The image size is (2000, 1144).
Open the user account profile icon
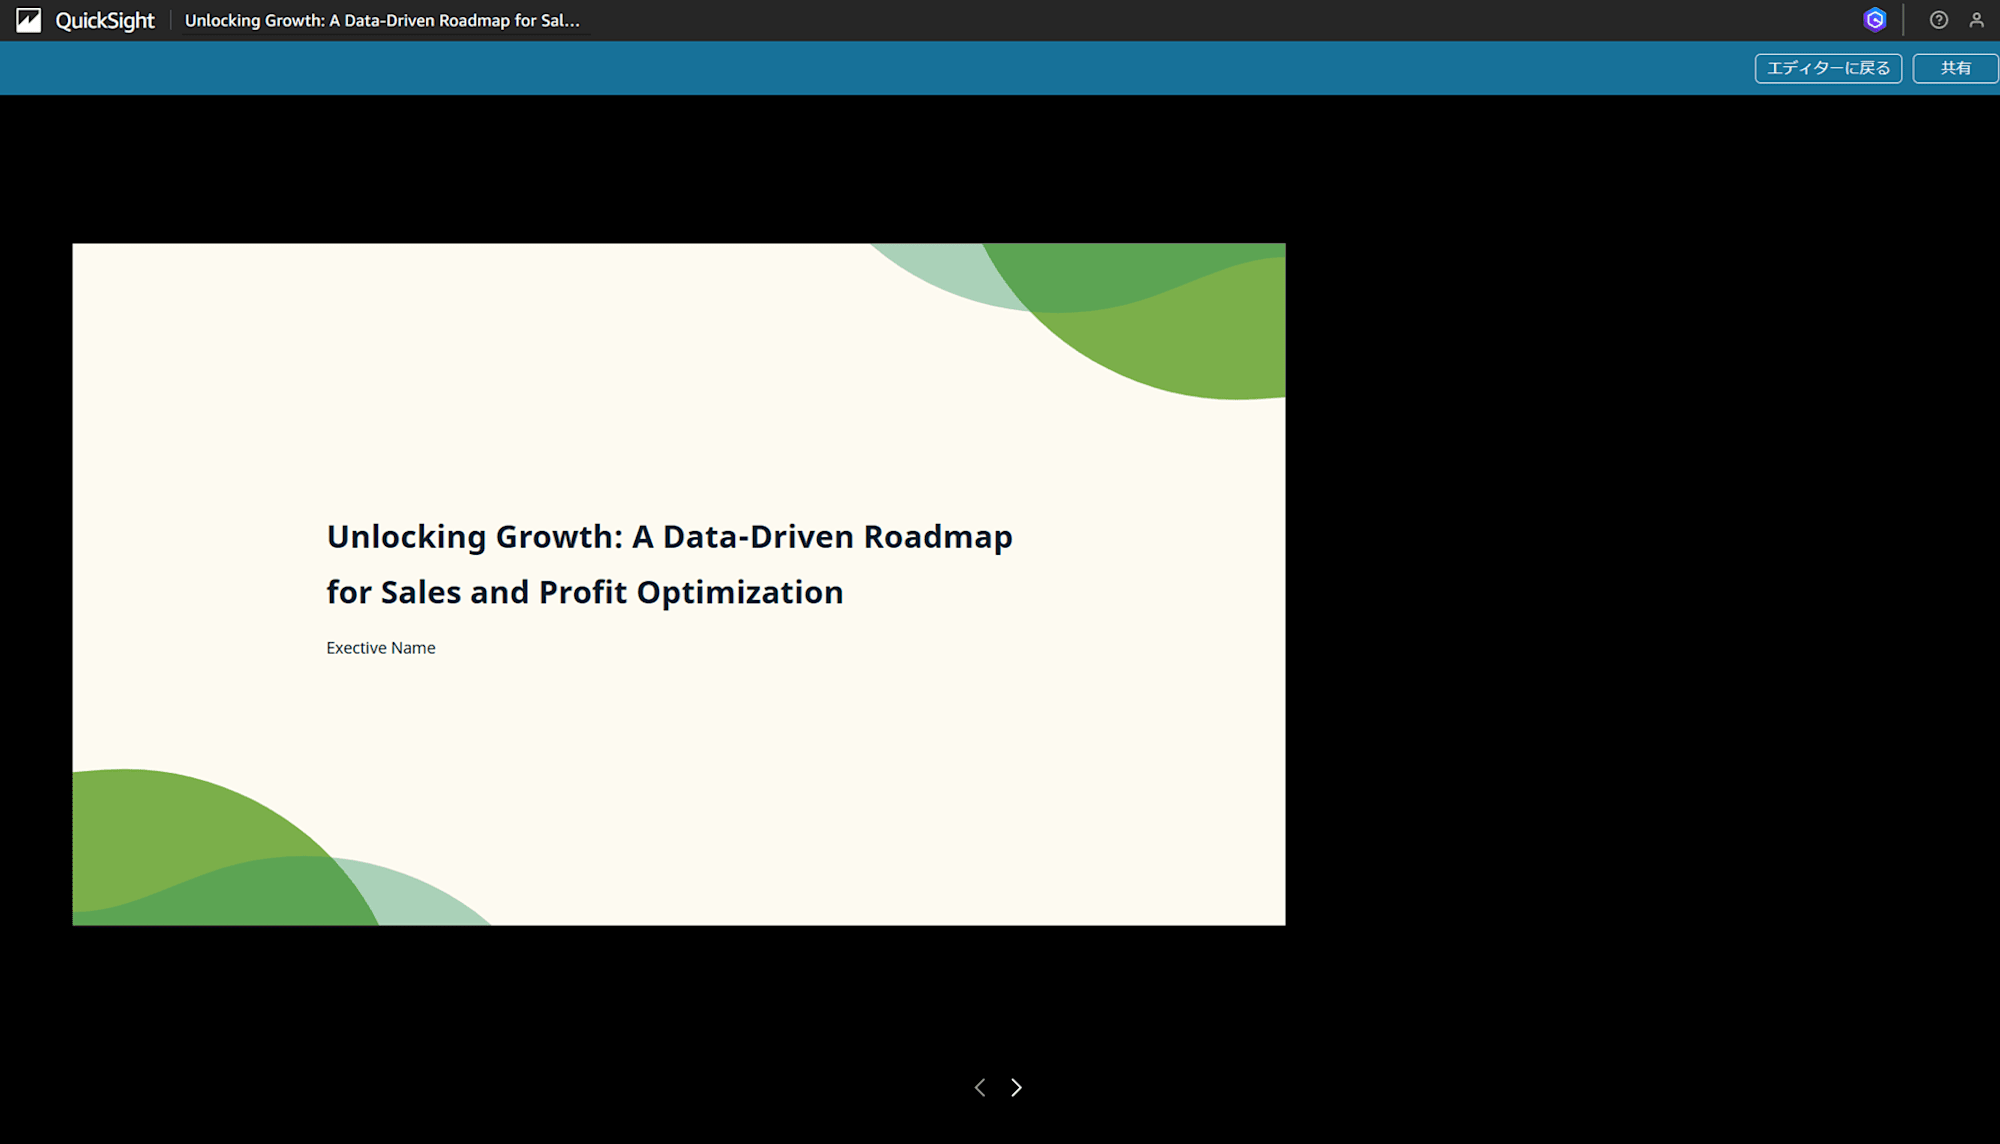pos(1977,20)
